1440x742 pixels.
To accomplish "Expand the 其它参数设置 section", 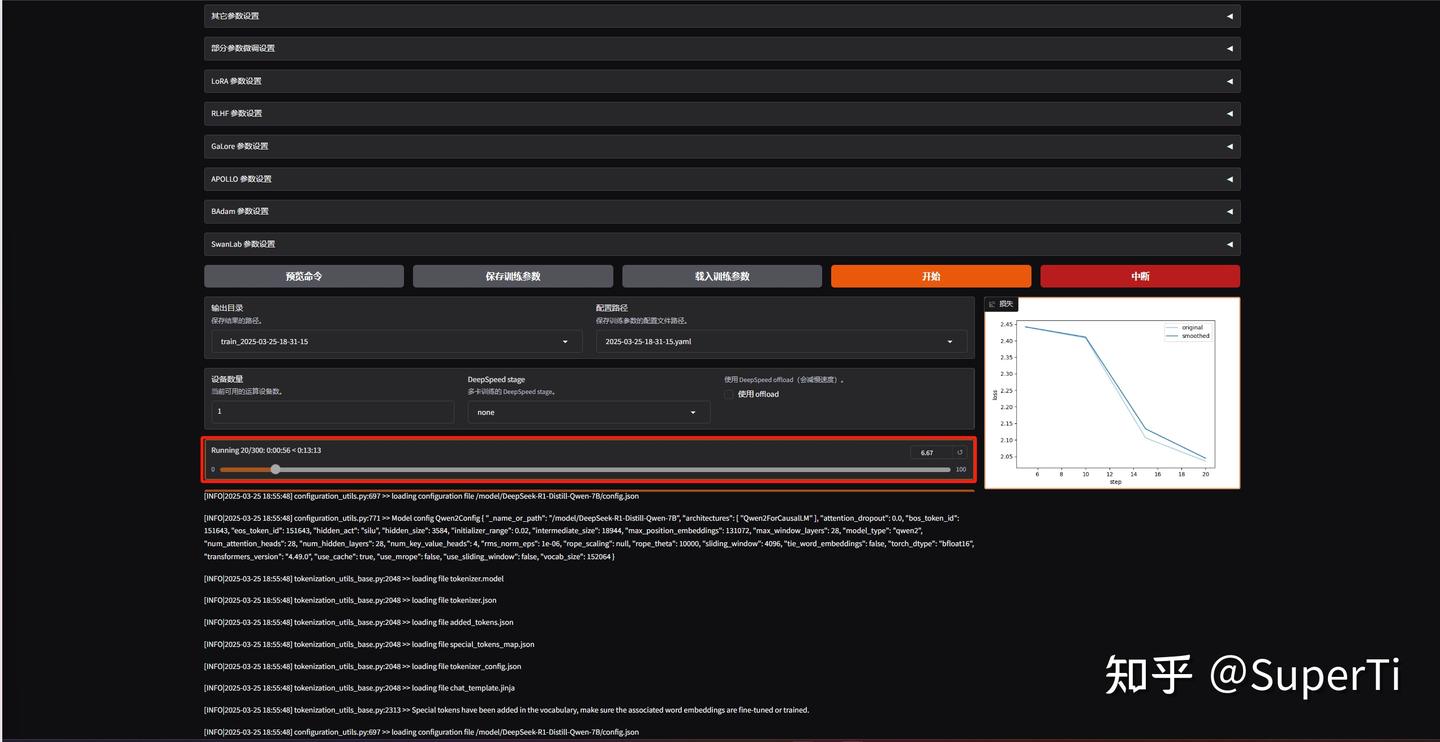I will coord(722,16).
